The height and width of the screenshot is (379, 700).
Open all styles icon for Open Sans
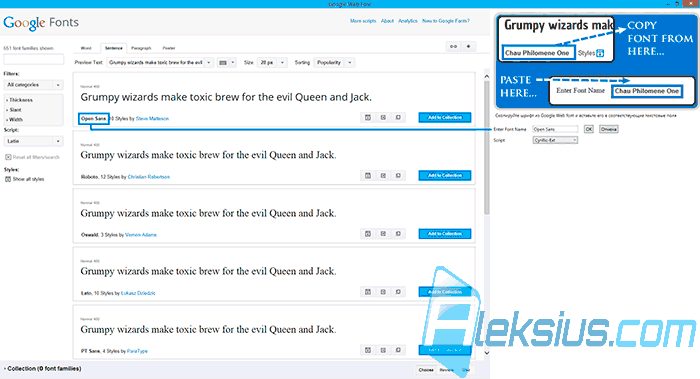[x=368, y=117]
